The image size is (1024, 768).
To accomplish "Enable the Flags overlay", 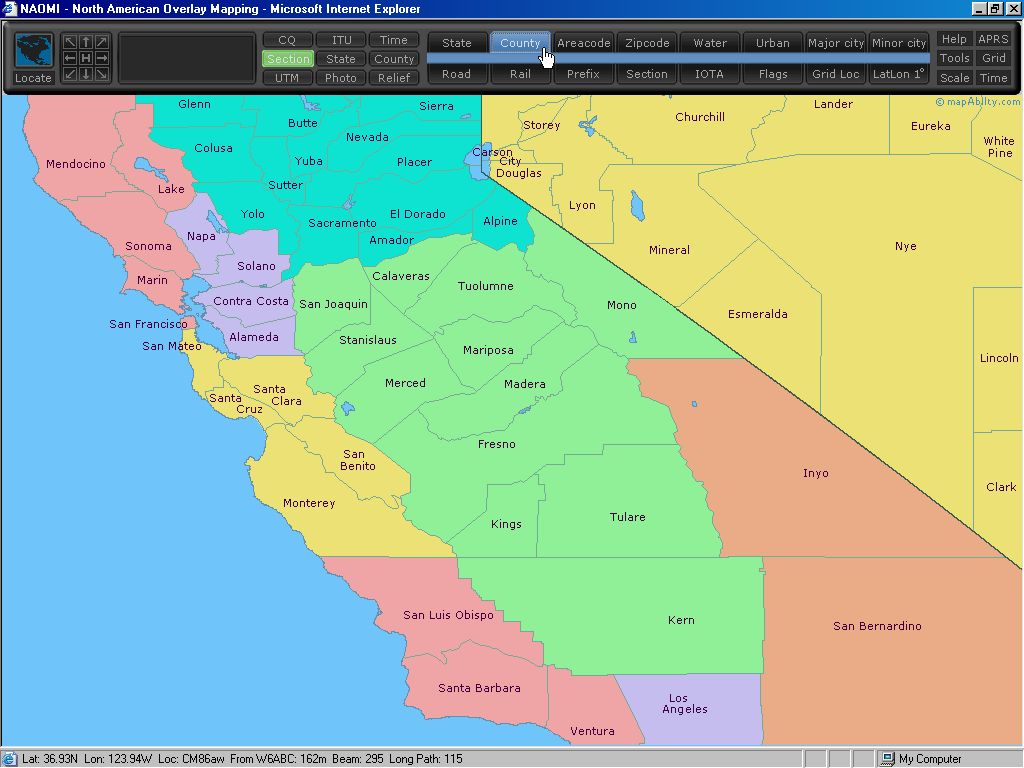I will point(773,74).
